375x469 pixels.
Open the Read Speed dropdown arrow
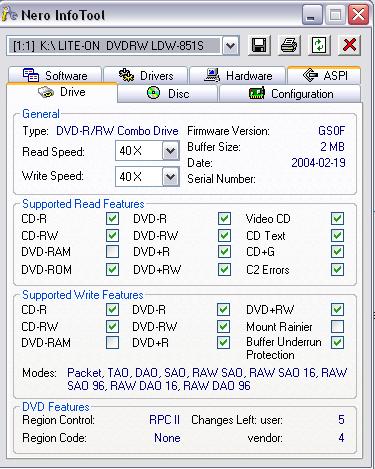tap(171, 151)
